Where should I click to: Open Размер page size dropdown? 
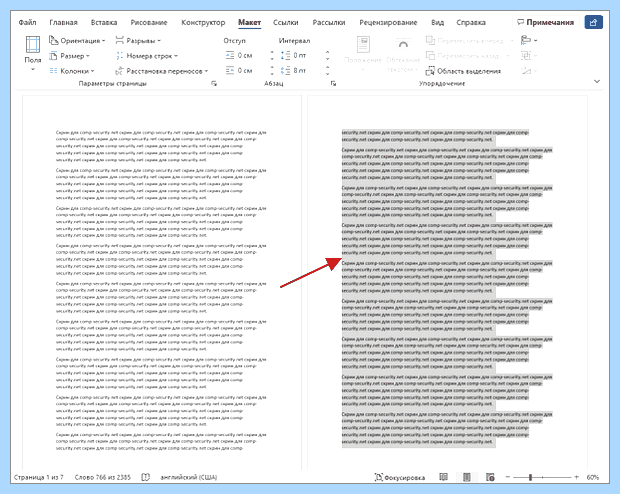[70, 56]
